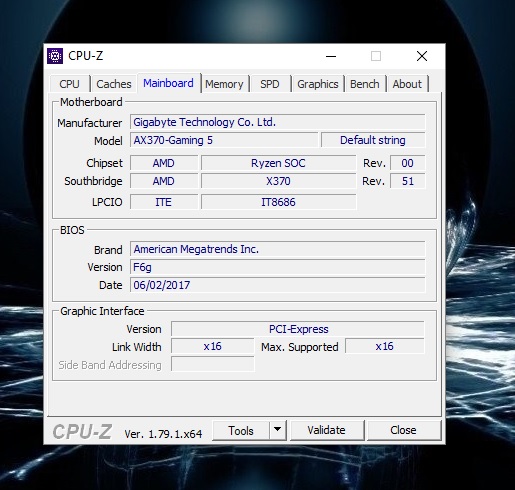The width and height of the screenshot is (515, 490).
Task: Open the Bench tab
Action: click(x=365, y=84)
